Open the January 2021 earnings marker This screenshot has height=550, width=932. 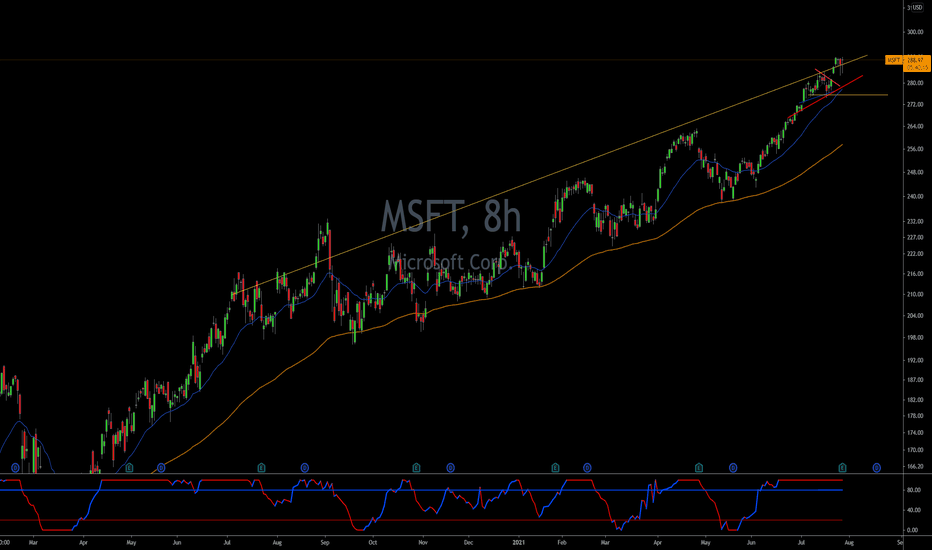coord(555,468)
